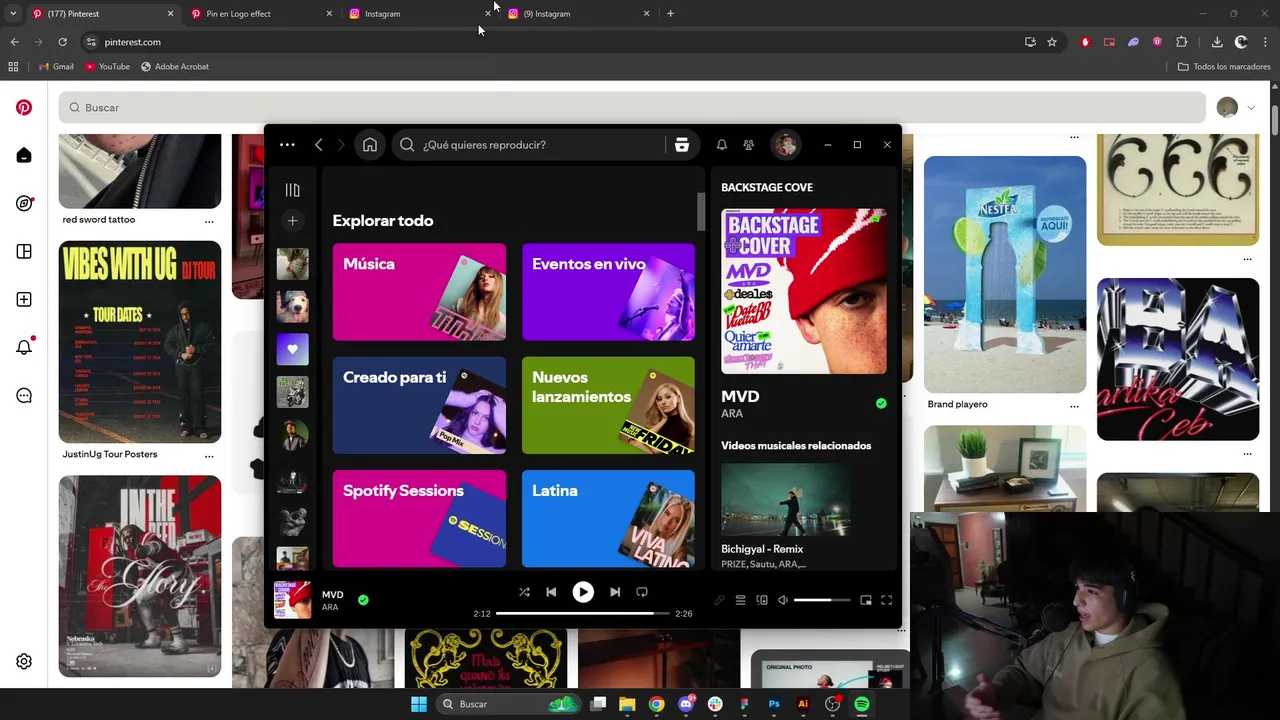1280x720 pixels.
Task: Open Bichigyal - Remix music video thumbnail
Action: coord(786,499)
